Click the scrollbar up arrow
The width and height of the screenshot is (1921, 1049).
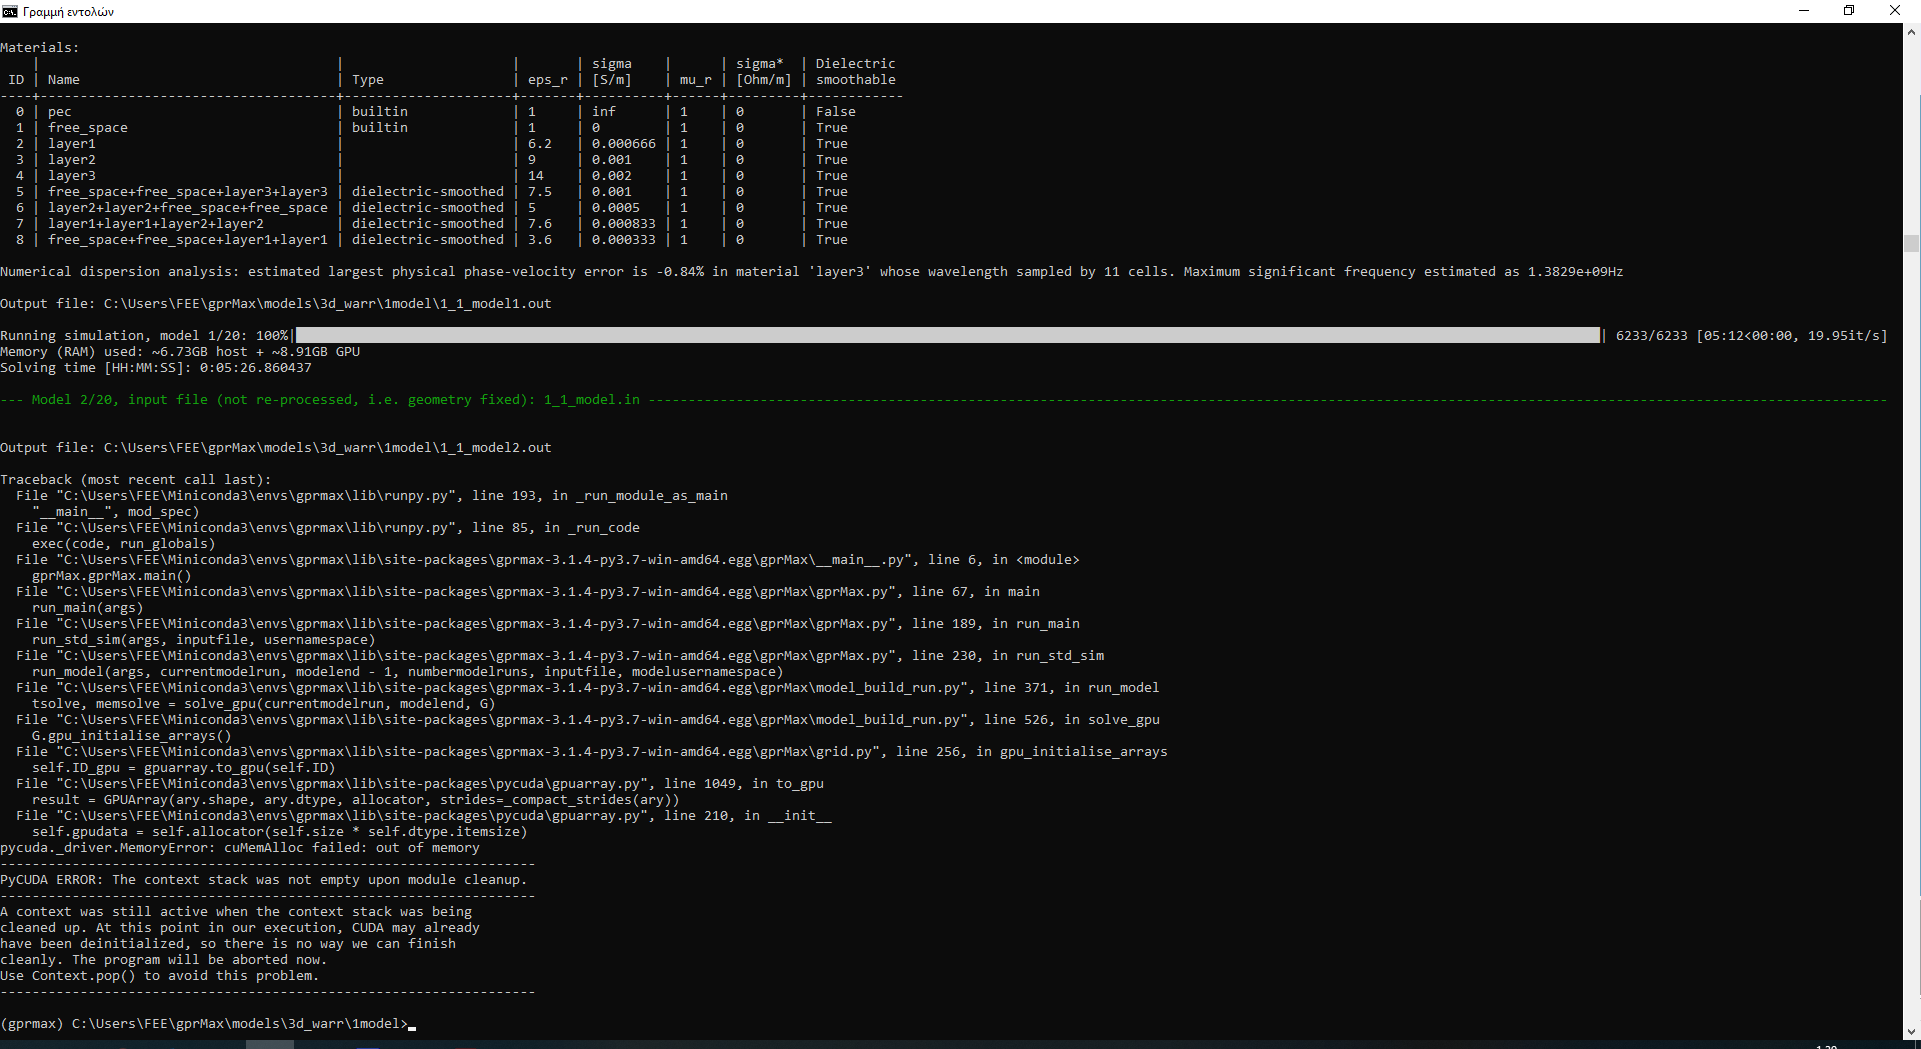[x=1912, y=32]
